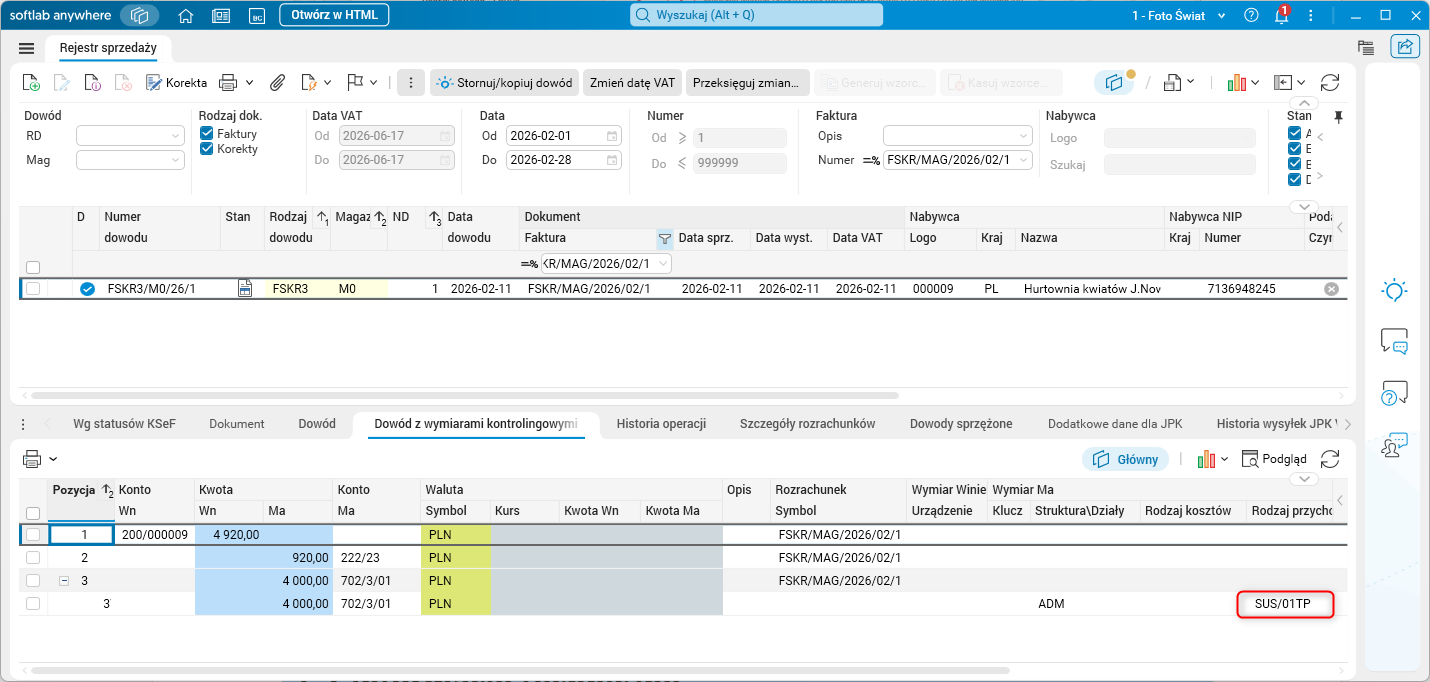Collapse position 3 tree row

pos(64,580)
